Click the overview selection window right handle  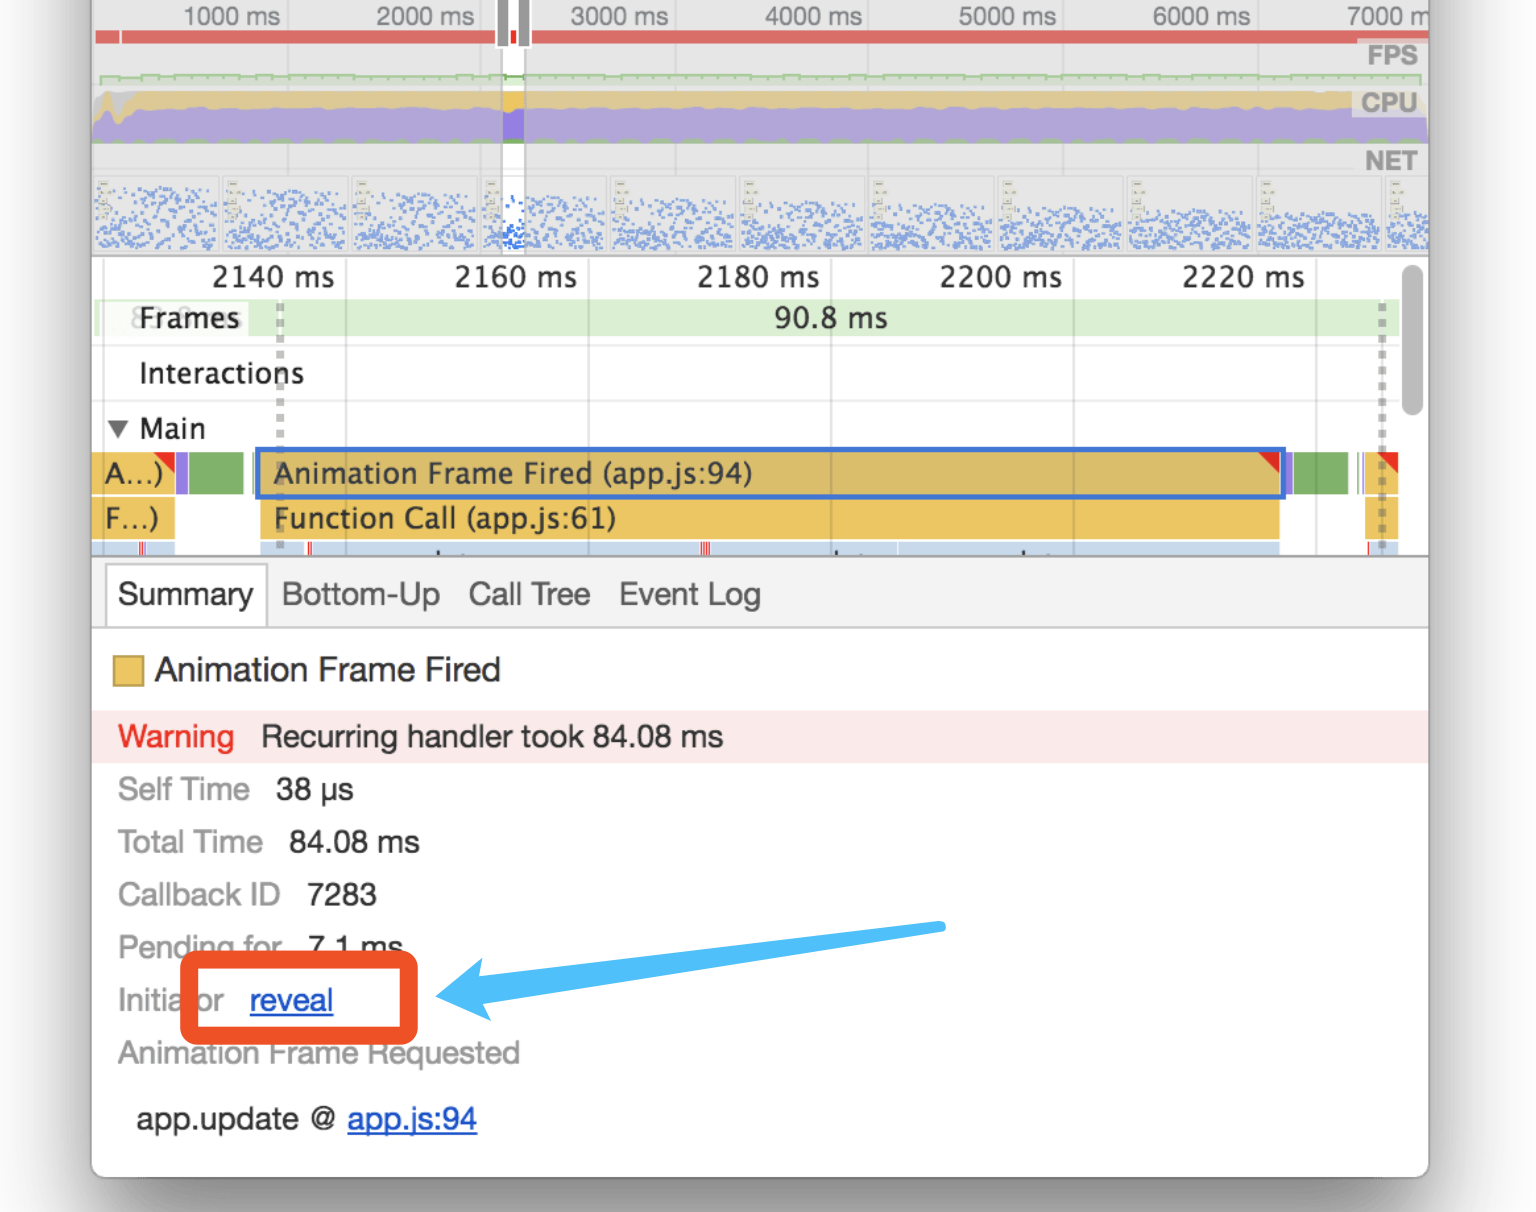pyautogui.click(x=525, y=22)
